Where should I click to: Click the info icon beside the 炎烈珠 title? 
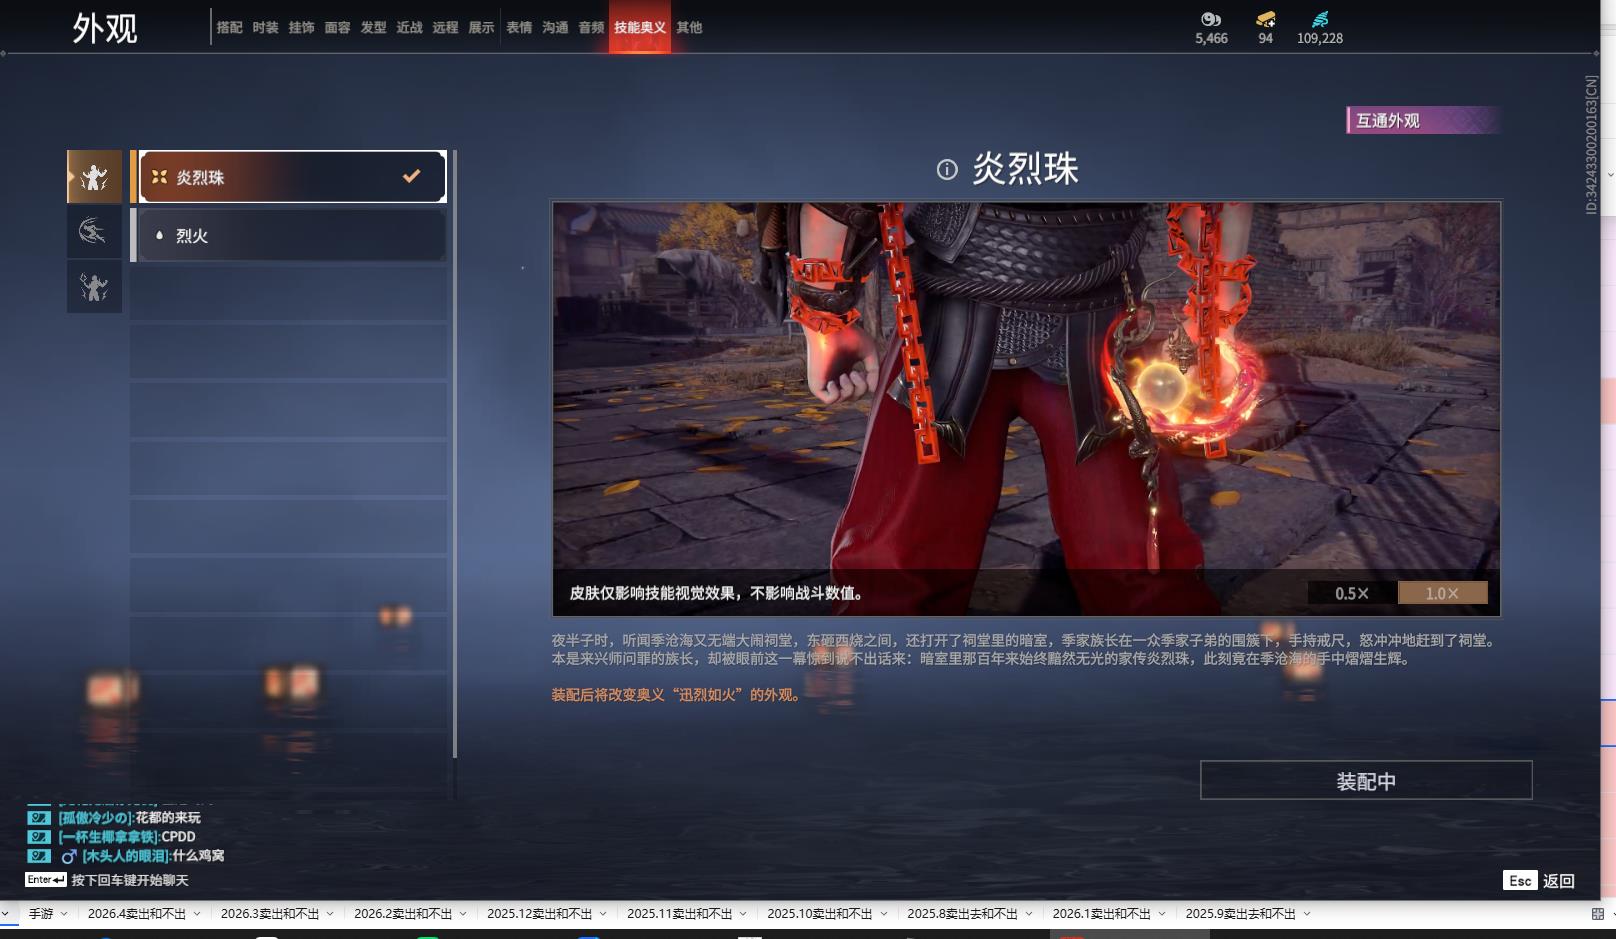948,170
